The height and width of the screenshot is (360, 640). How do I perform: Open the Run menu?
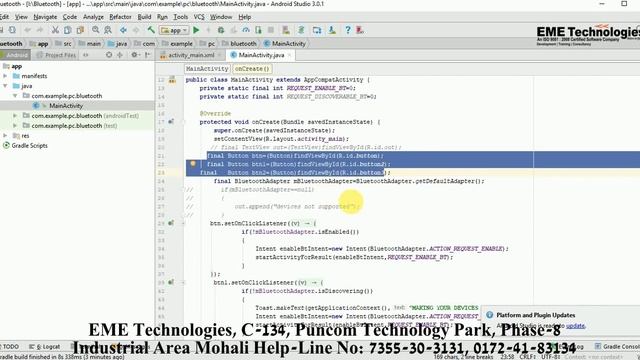[x=162, y=17]
